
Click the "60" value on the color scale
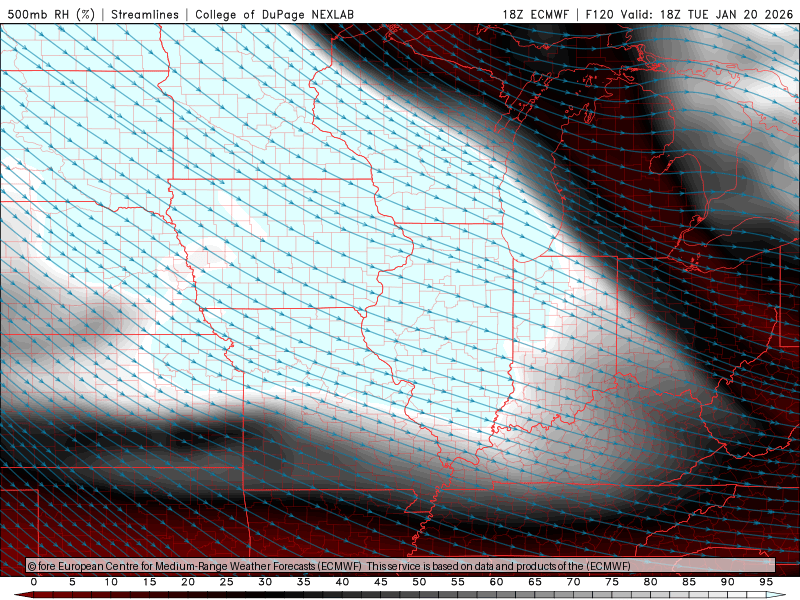pos(496,582)
